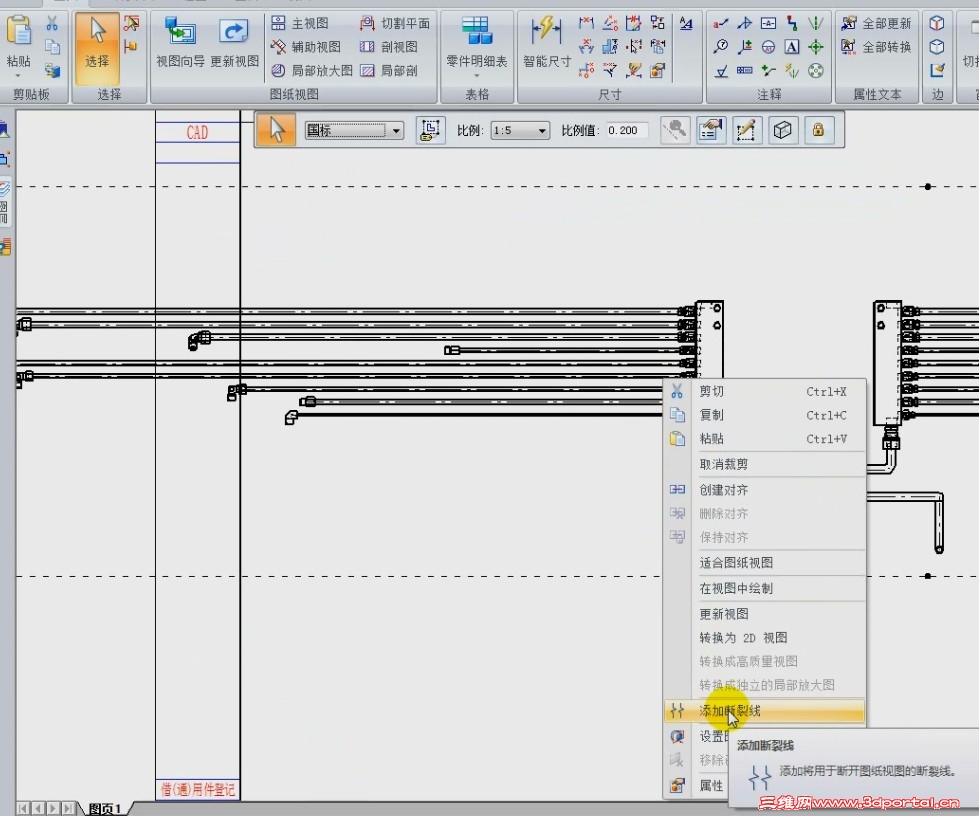Click the cube icon at top of 边 group

tap(937, 24)
